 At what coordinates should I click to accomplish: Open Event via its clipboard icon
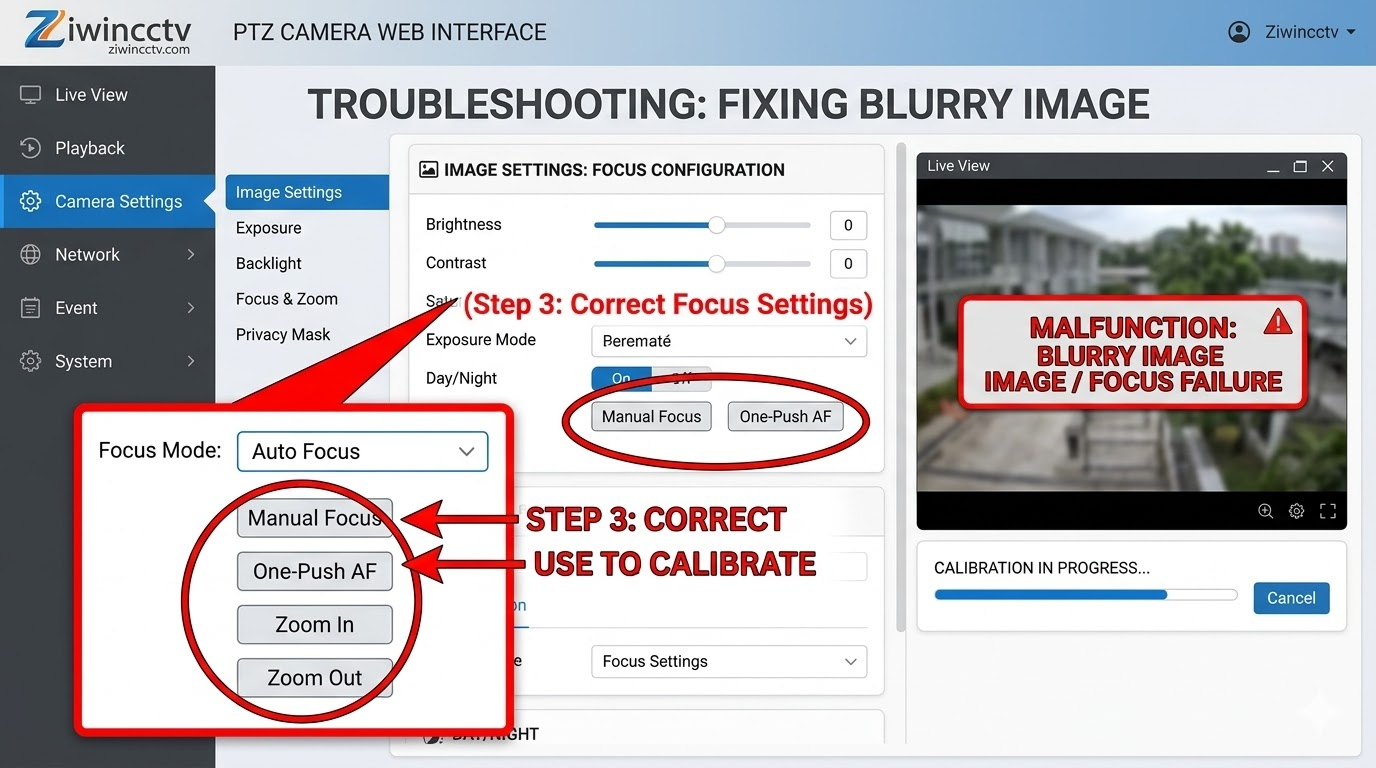tap(31, 308)
